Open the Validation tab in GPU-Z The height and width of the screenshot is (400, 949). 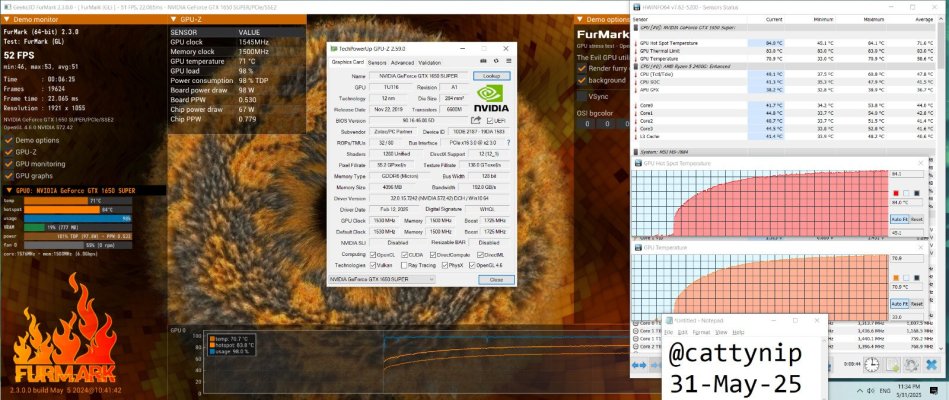tap(430, 62)
